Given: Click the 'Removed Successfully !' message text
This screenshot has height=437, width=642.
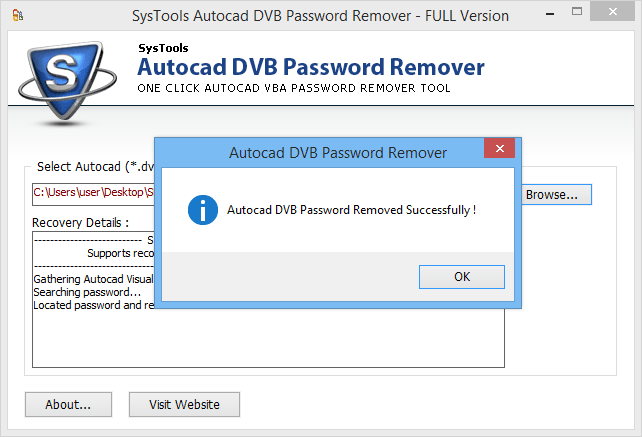Looking at the screenshot, I should point(351,210).
